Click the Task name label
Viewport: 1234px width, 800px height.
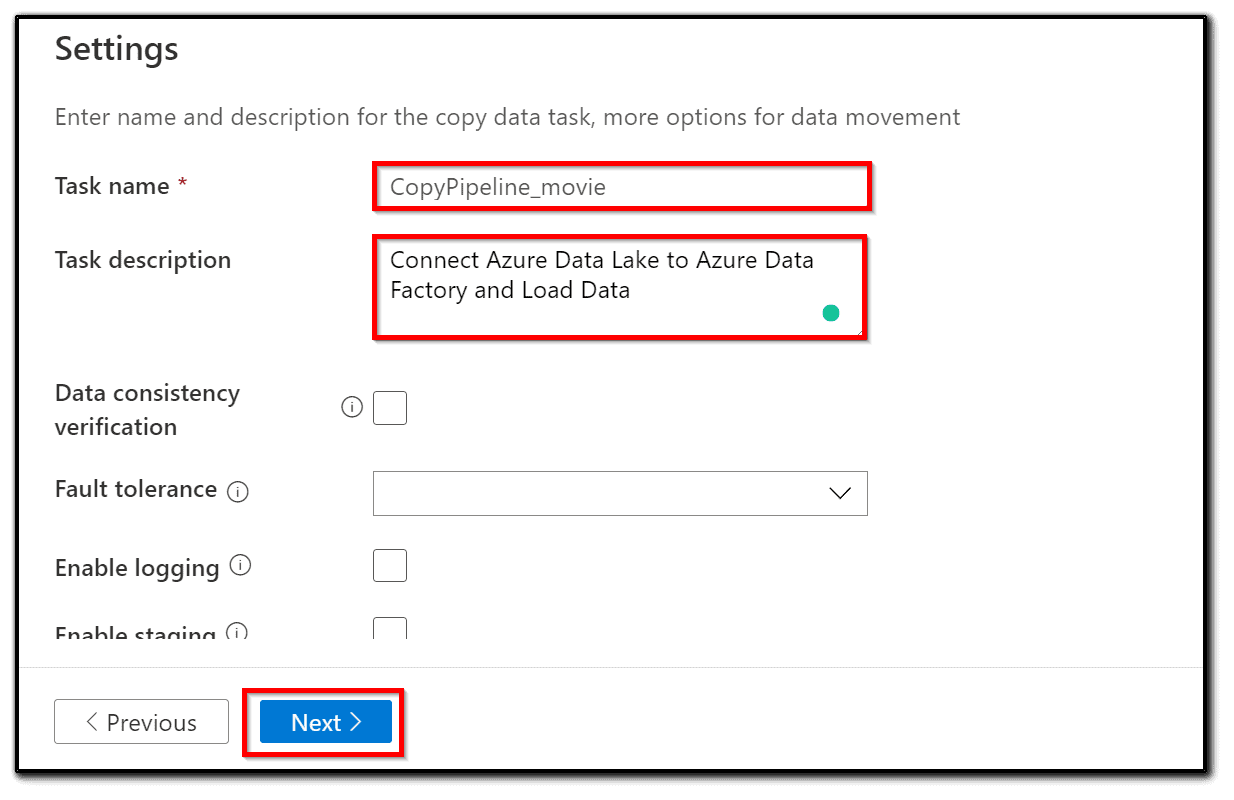[112, 186]
